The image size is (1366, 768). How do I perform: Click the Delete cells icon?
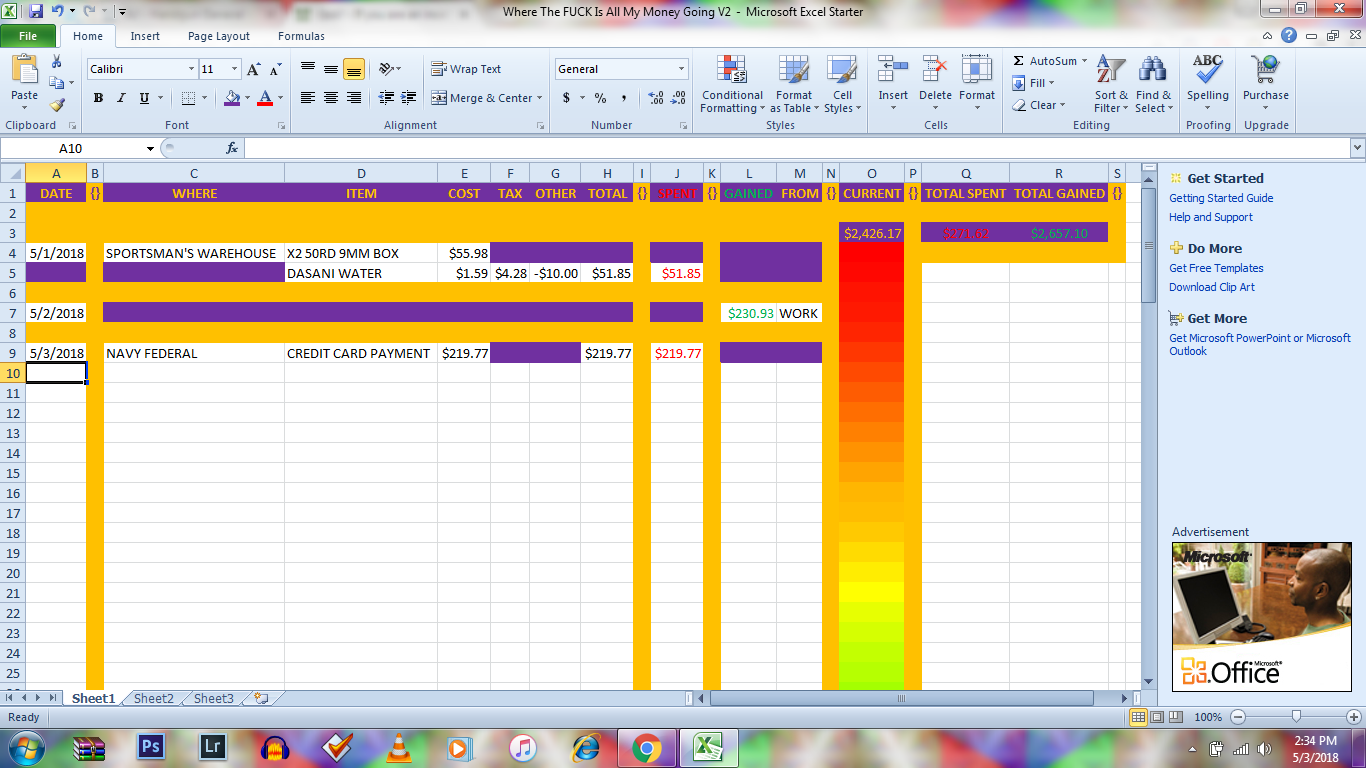pos(936,69)
